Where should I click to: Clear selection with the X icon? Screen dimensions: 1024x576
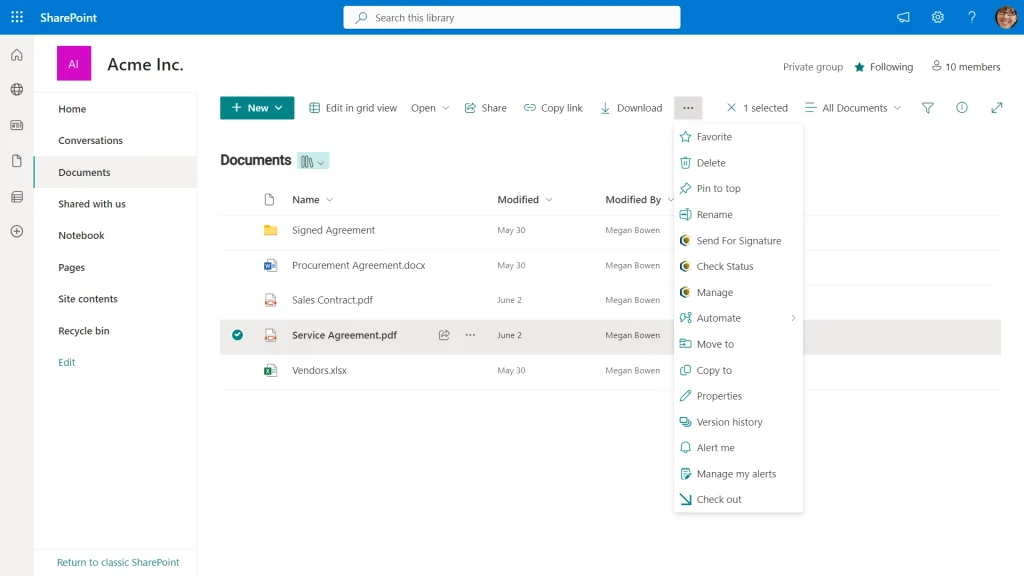click(731, 108)
